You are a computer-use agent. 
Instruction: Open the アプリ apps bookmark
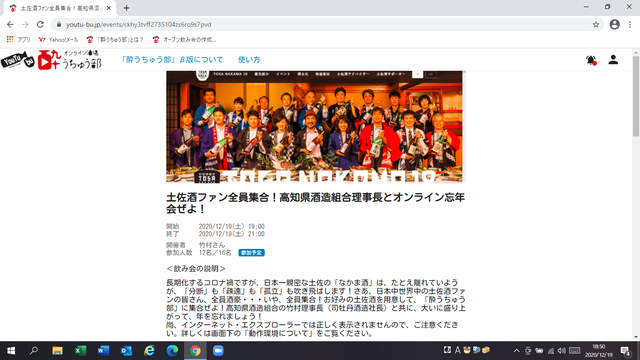[19, 40]
